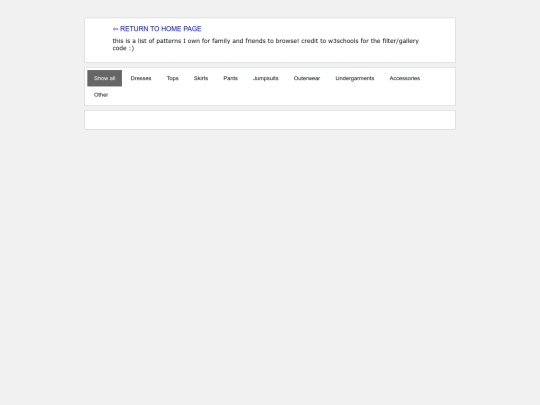This screenshot has width=540, height=405.
Task: Select the Other category button
Action: pos(101,95)
